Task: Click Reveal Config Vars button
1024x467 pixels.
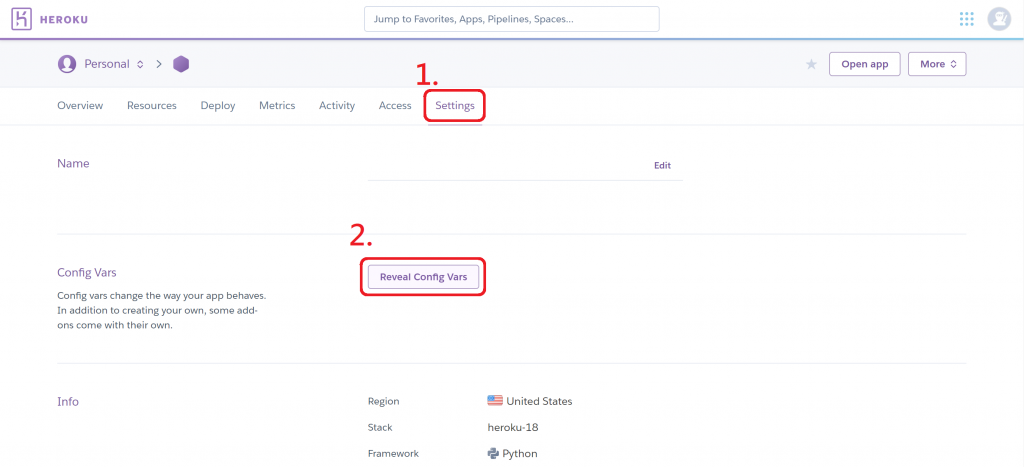Action: (x=424, y=277)
